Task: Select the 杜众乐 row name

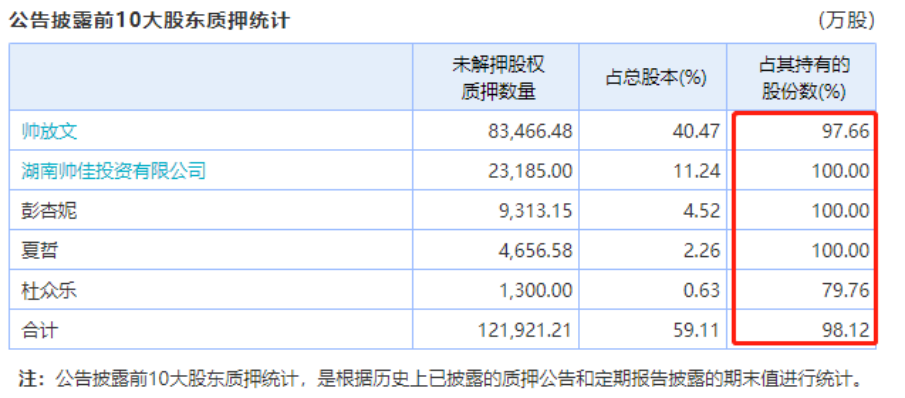Action: click(49, 291)
